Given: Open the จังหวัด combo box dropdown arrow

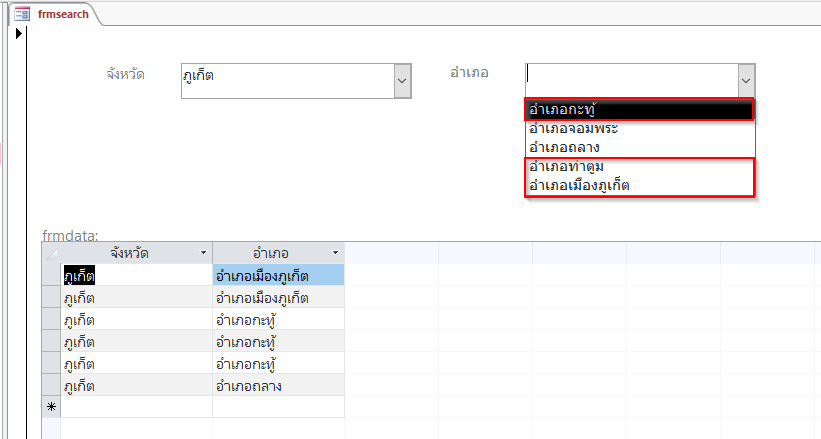Looking at the screenshot, I should (402, 81).
